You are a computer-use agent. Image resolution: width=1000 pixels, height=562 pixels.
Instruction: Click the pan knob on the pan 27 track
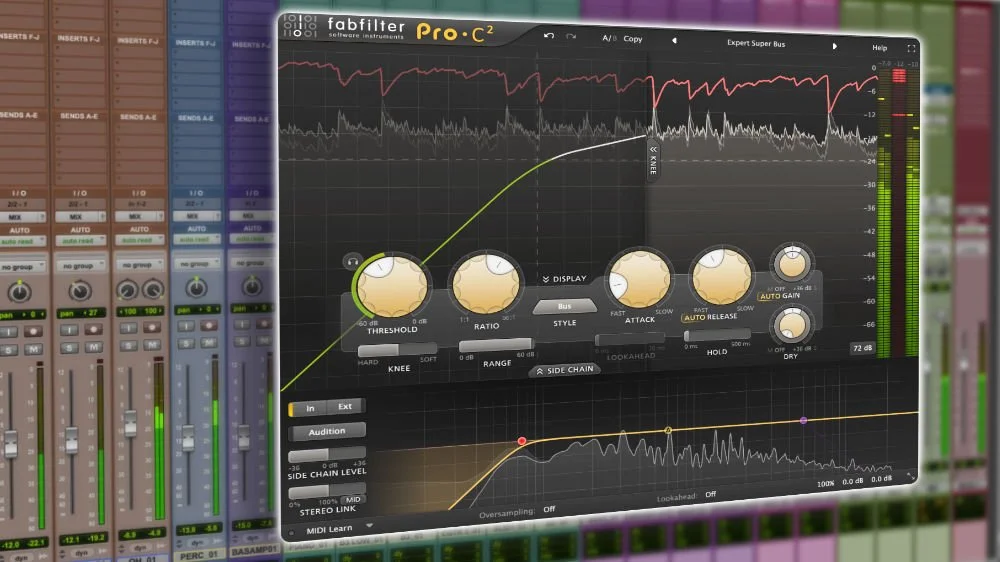click(x=80, y=291)
